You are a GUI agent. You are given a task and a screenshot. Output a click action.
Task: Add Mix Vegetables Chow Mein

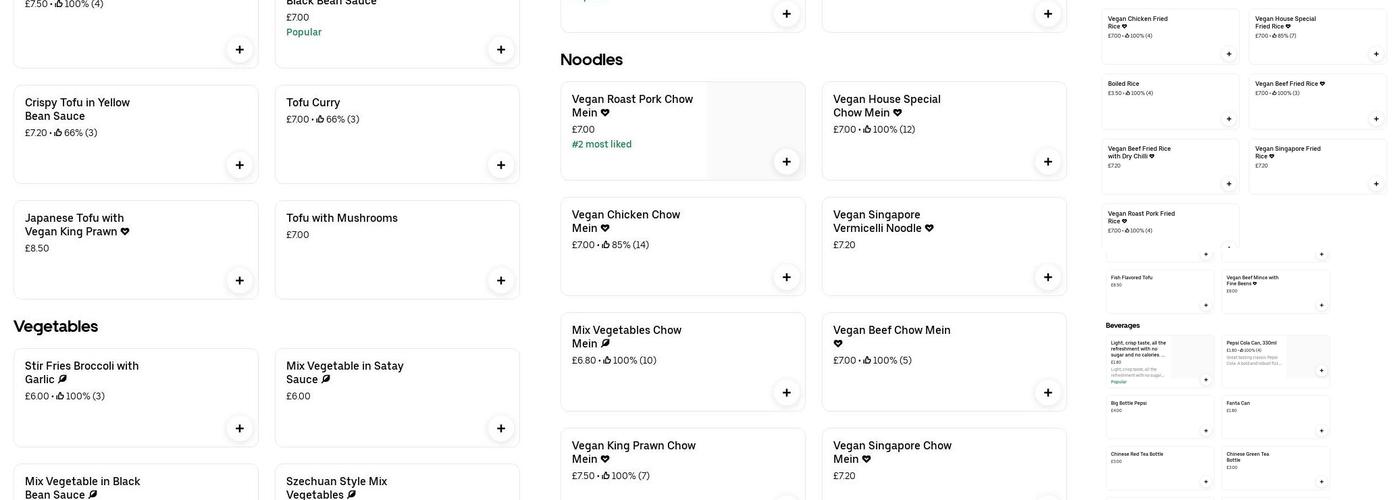786,392
